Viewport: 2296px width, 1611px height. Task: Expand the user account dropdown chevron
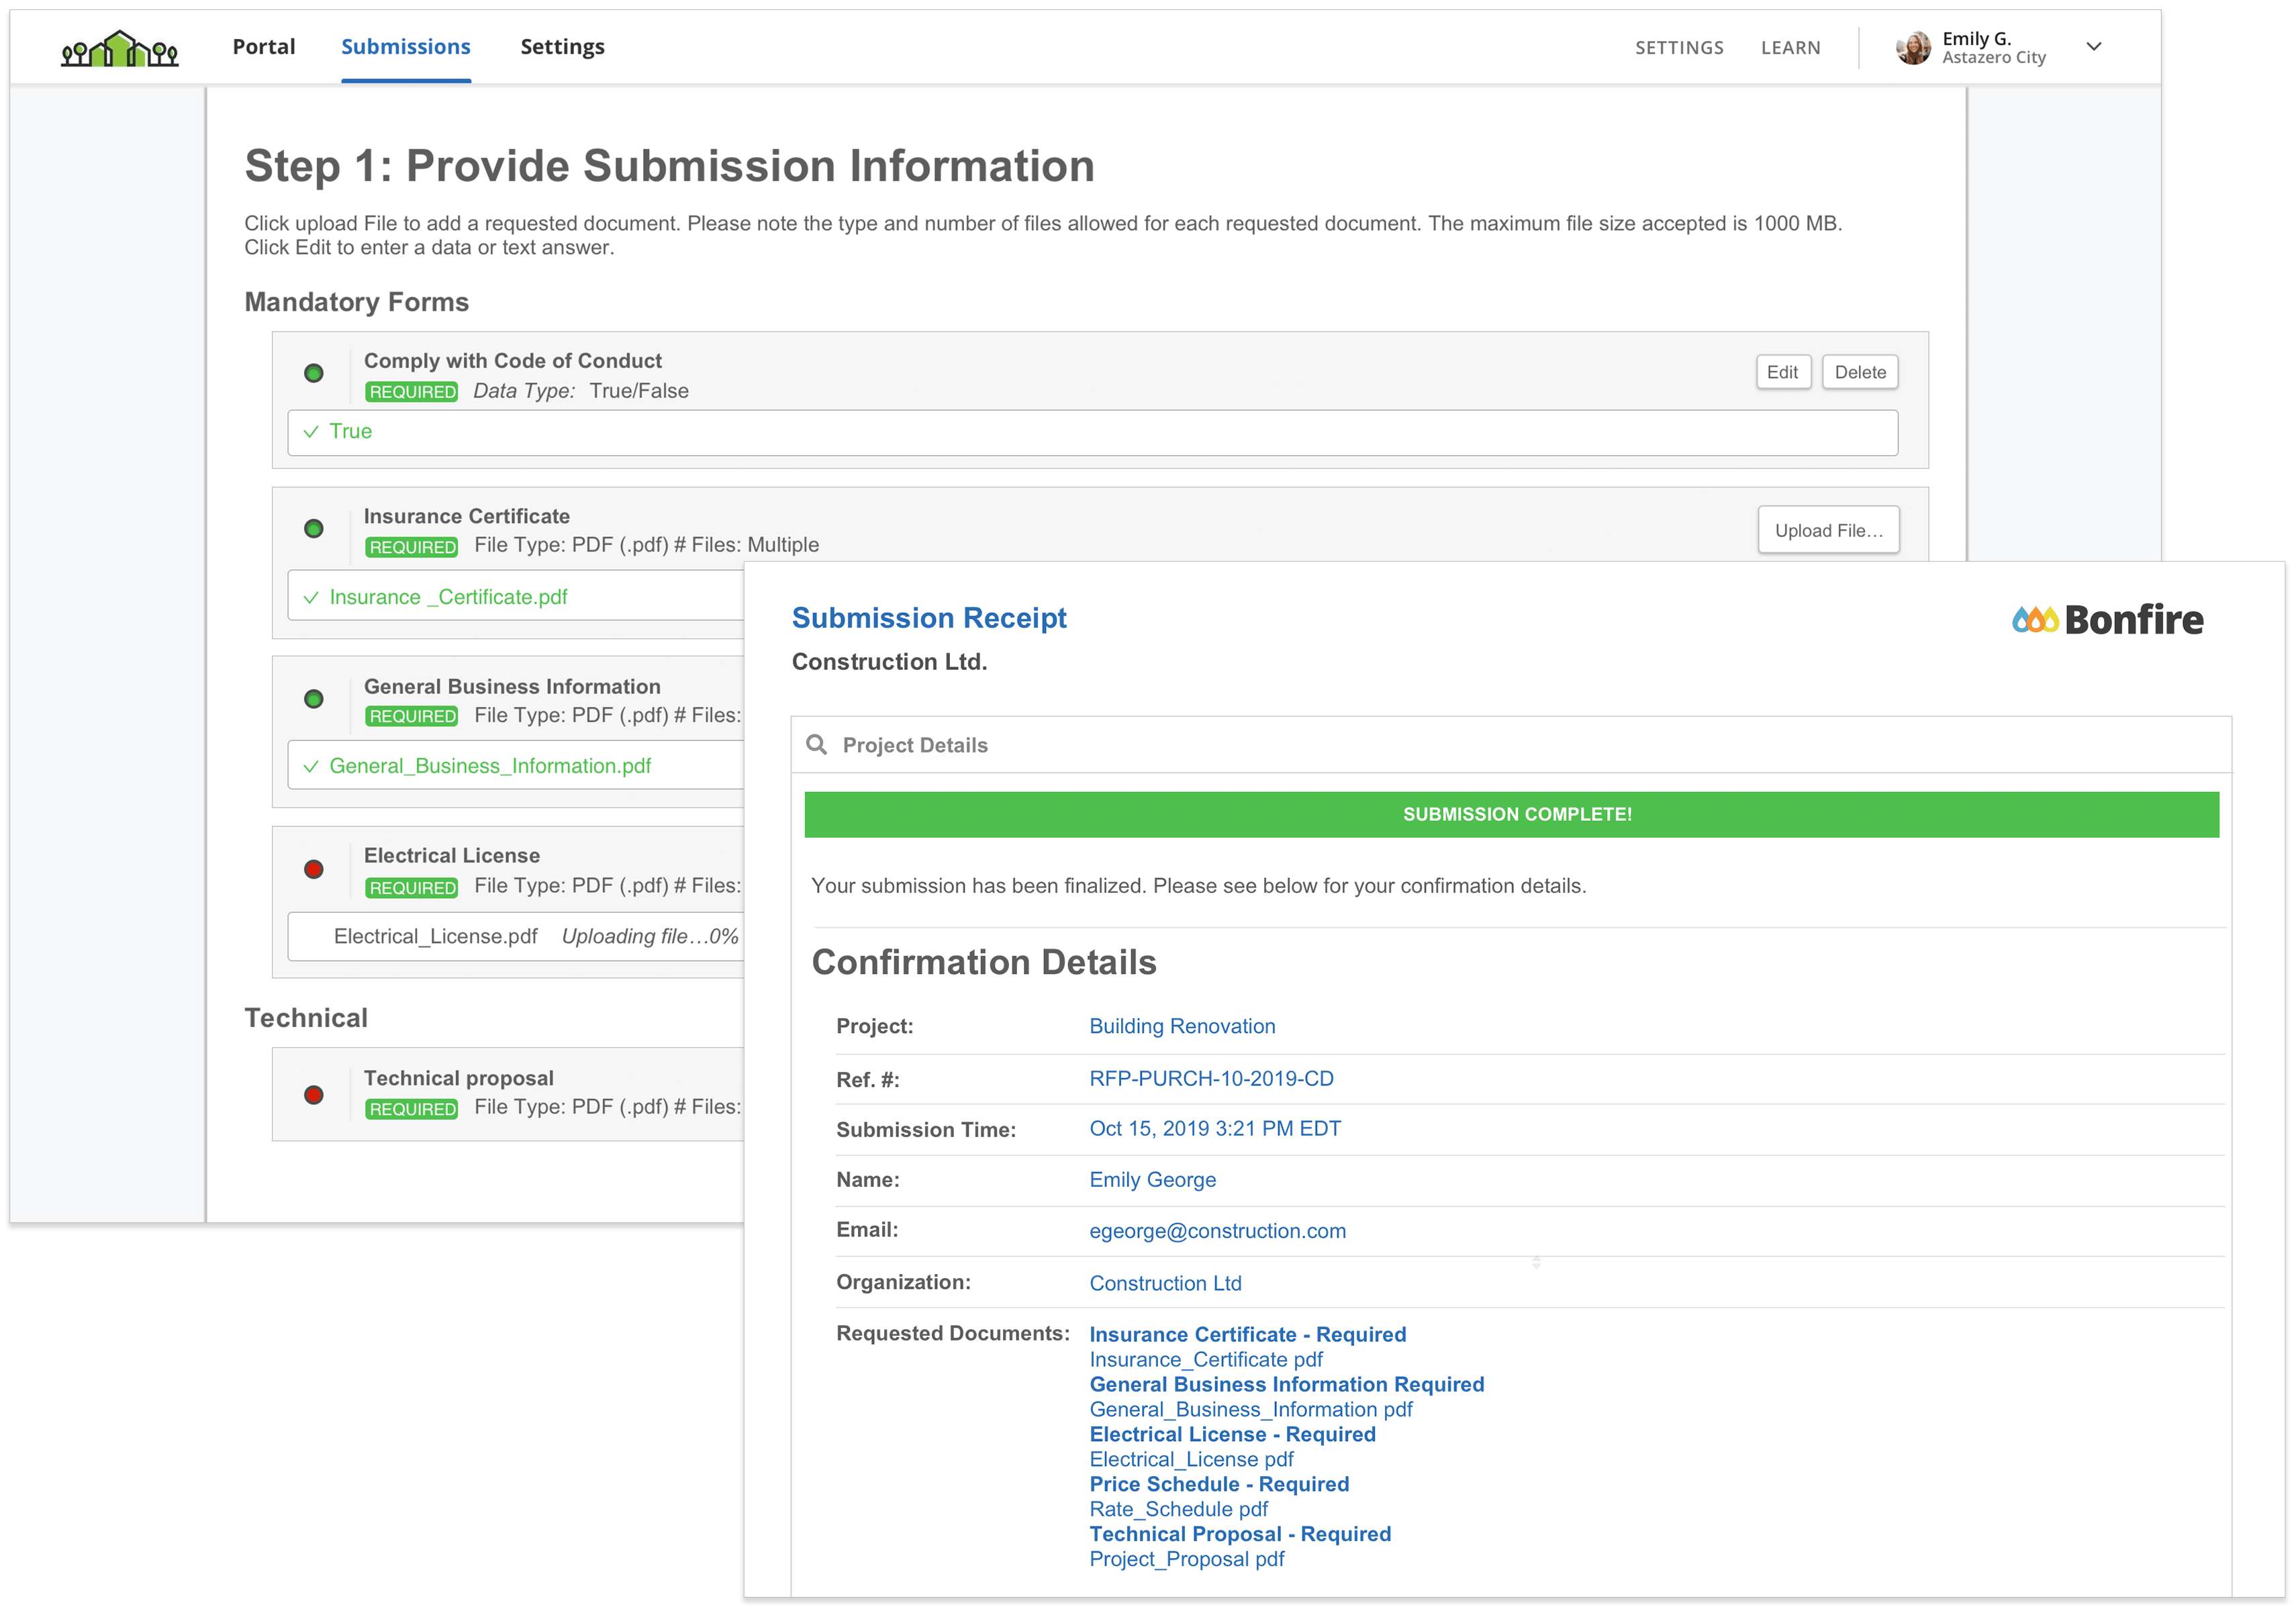point(2093,47)
